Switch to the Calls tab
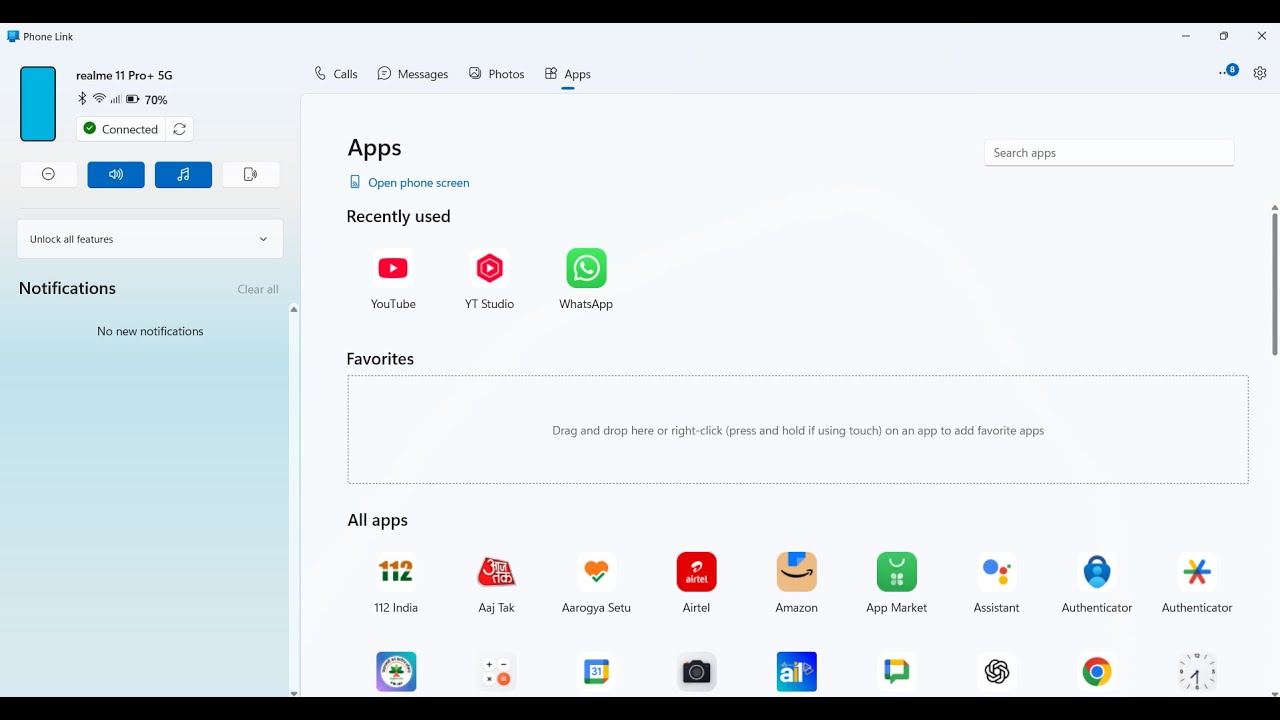Screen dimensions: 1280x720 click(x=336, y=74)
